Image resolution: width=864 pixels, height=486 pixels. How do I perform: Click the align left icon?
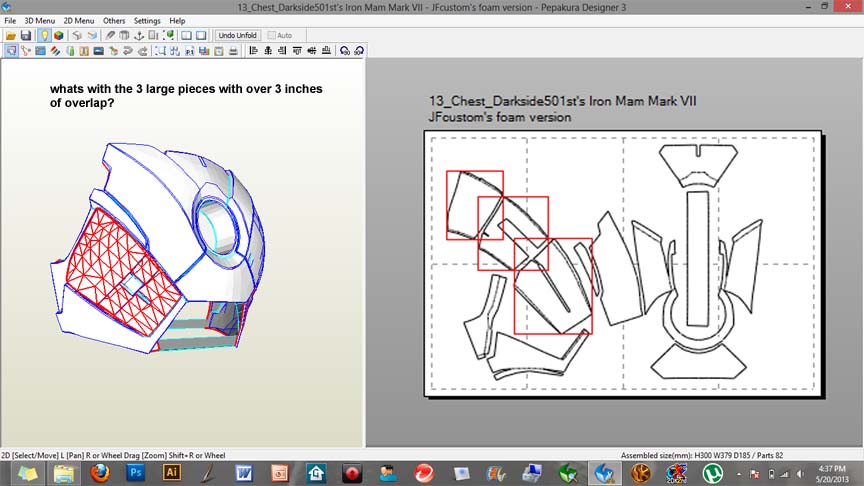[x=253, y=51]
